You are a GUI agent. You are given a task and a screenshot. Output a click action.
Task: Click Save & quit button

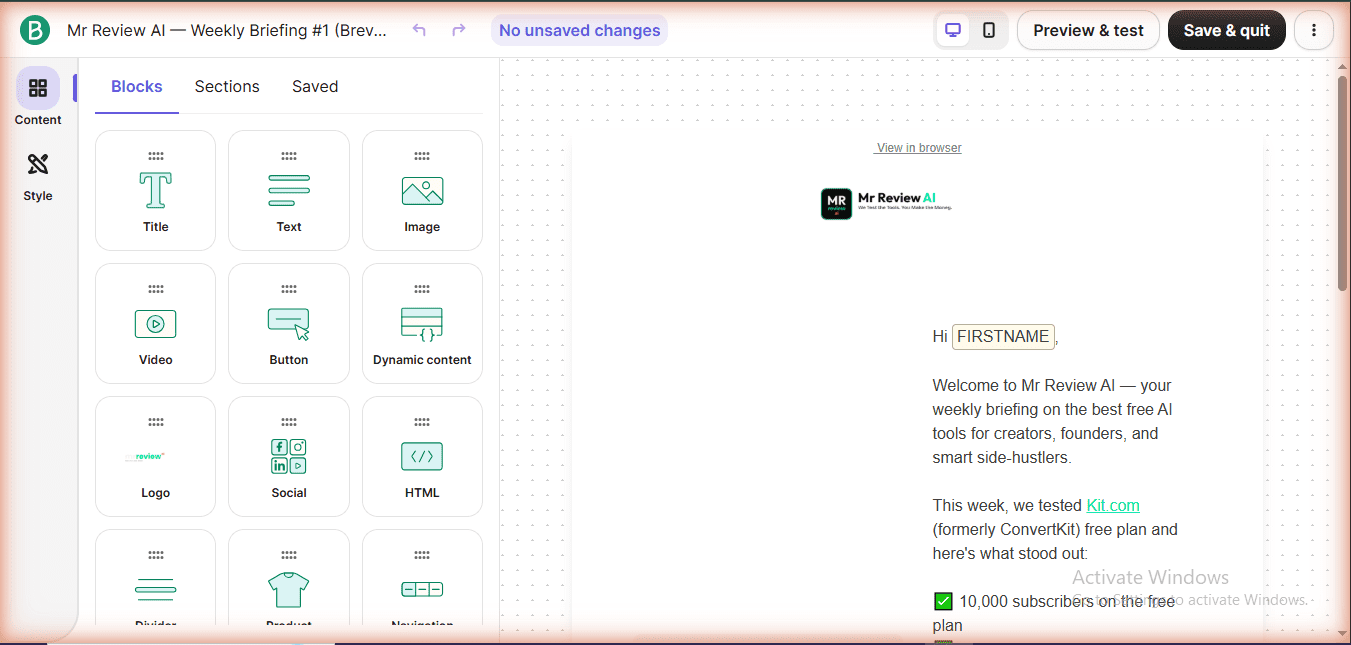pyautogui.click(x=1226, y=30)
